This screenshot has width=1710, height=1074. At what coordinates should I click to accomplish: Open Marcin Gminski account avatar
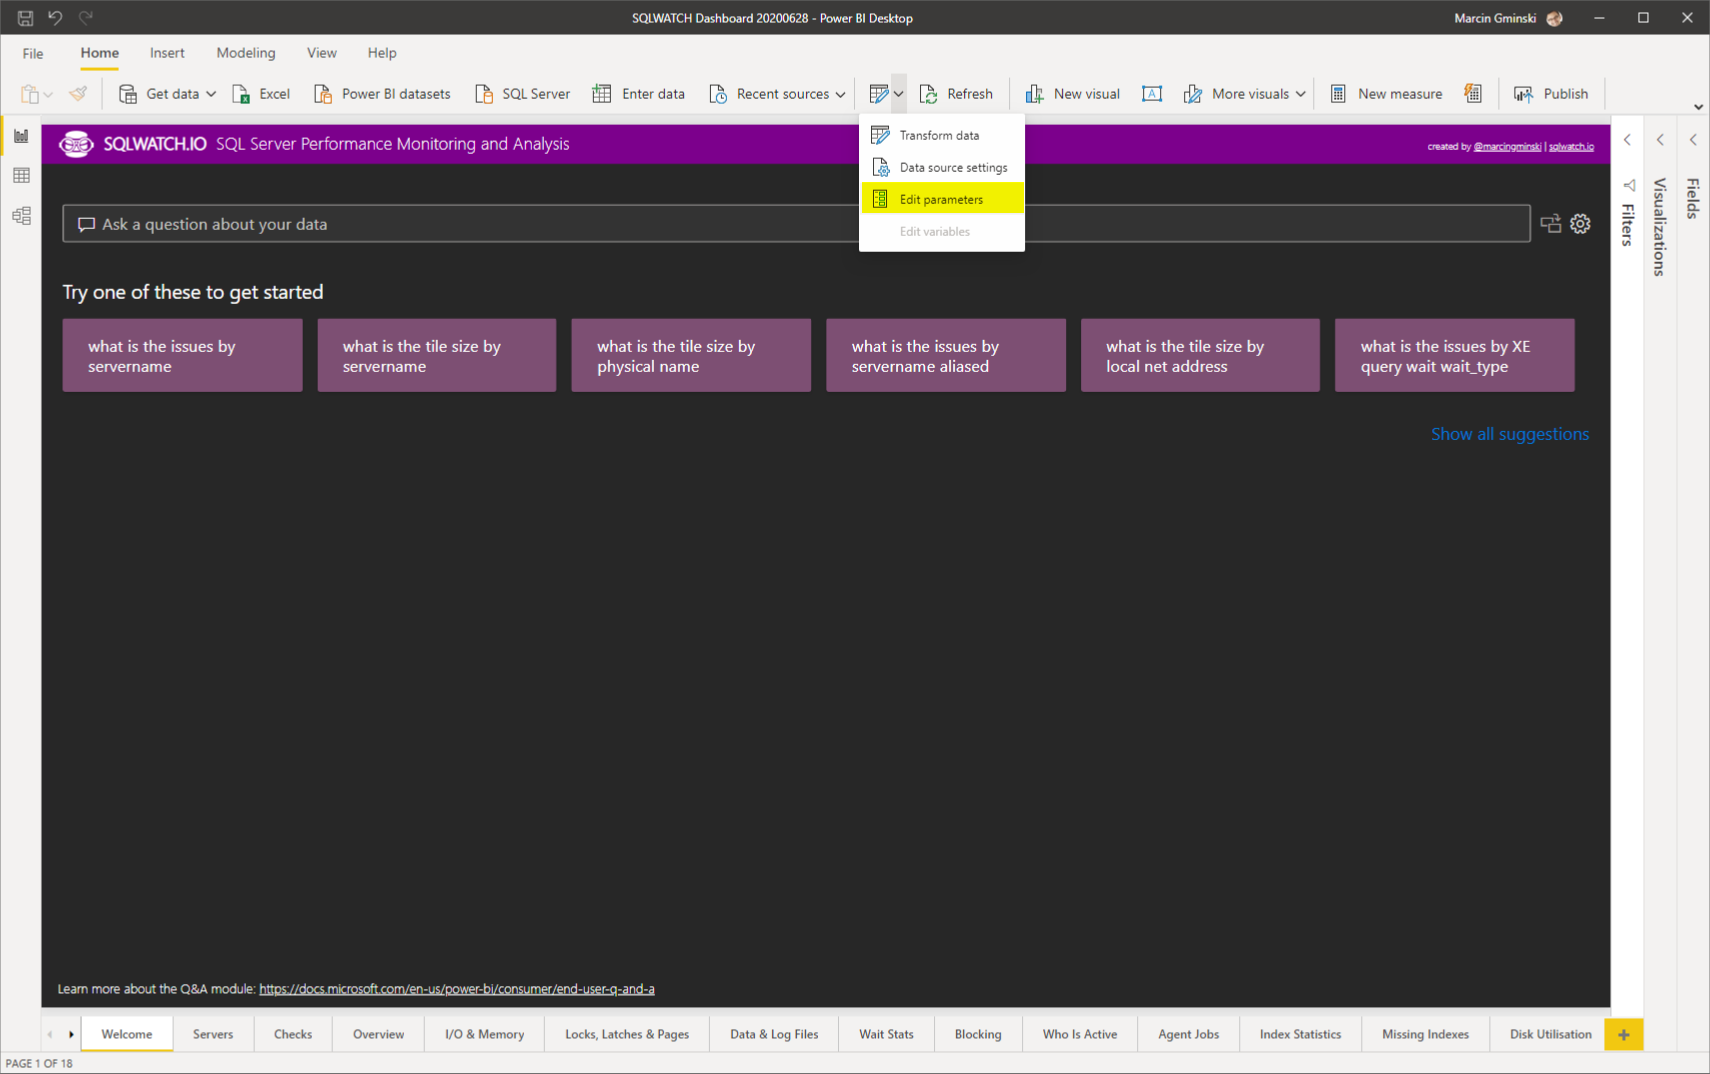click(1554, 18)
